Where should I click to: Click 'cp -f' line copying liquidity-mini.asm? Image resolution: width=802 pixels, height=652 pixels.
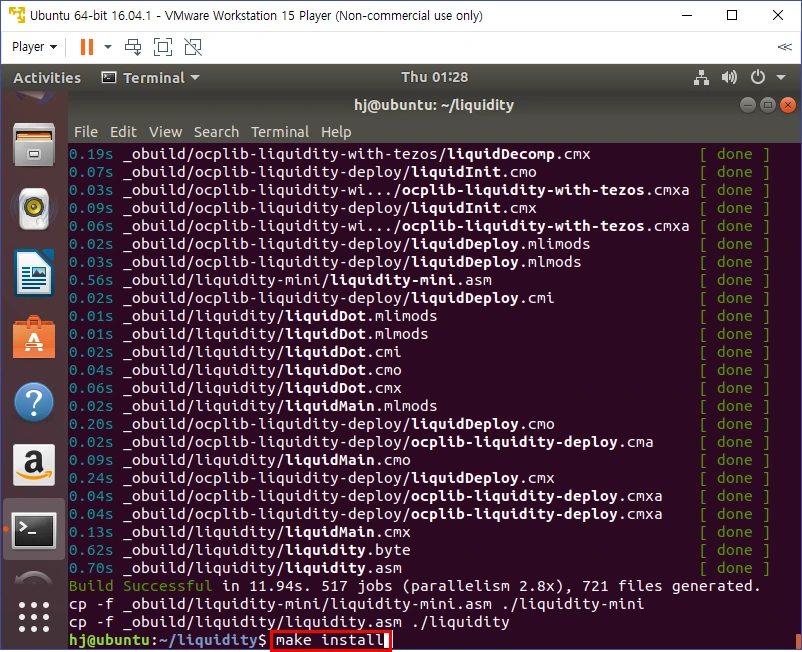coord(357,604)
